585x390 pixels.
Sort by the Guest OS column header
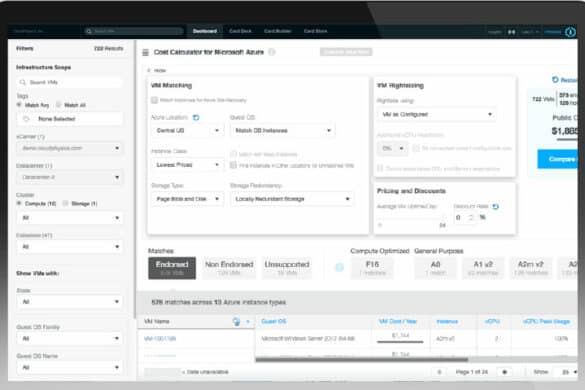(x=274, y=322)
